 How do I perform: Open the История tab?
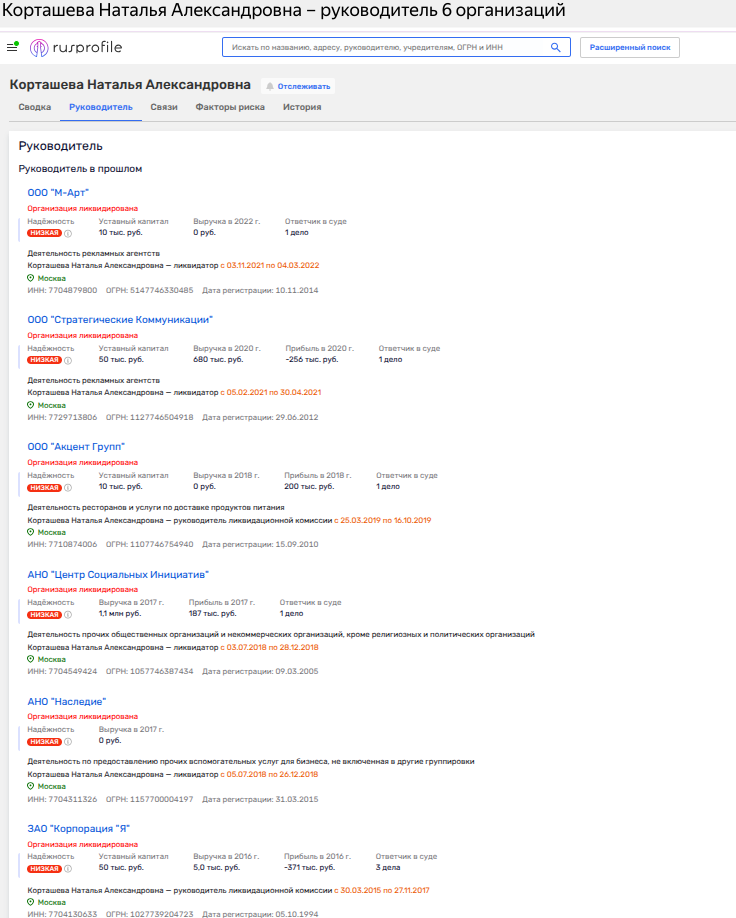pyautogui.click(x=302, y=107)
